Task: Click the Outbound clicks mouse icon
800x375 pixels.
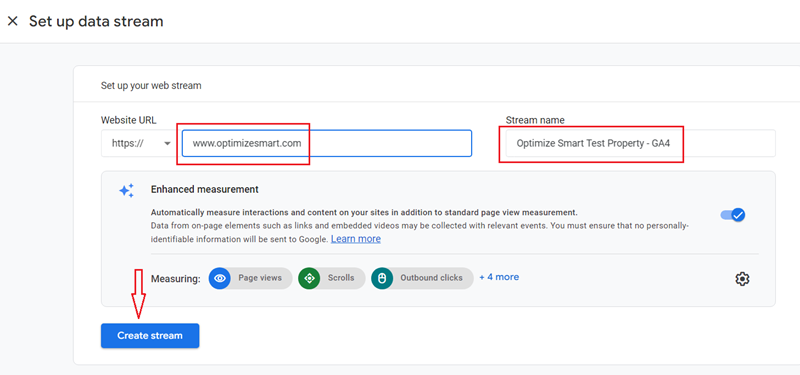Action: pos(382,278)
